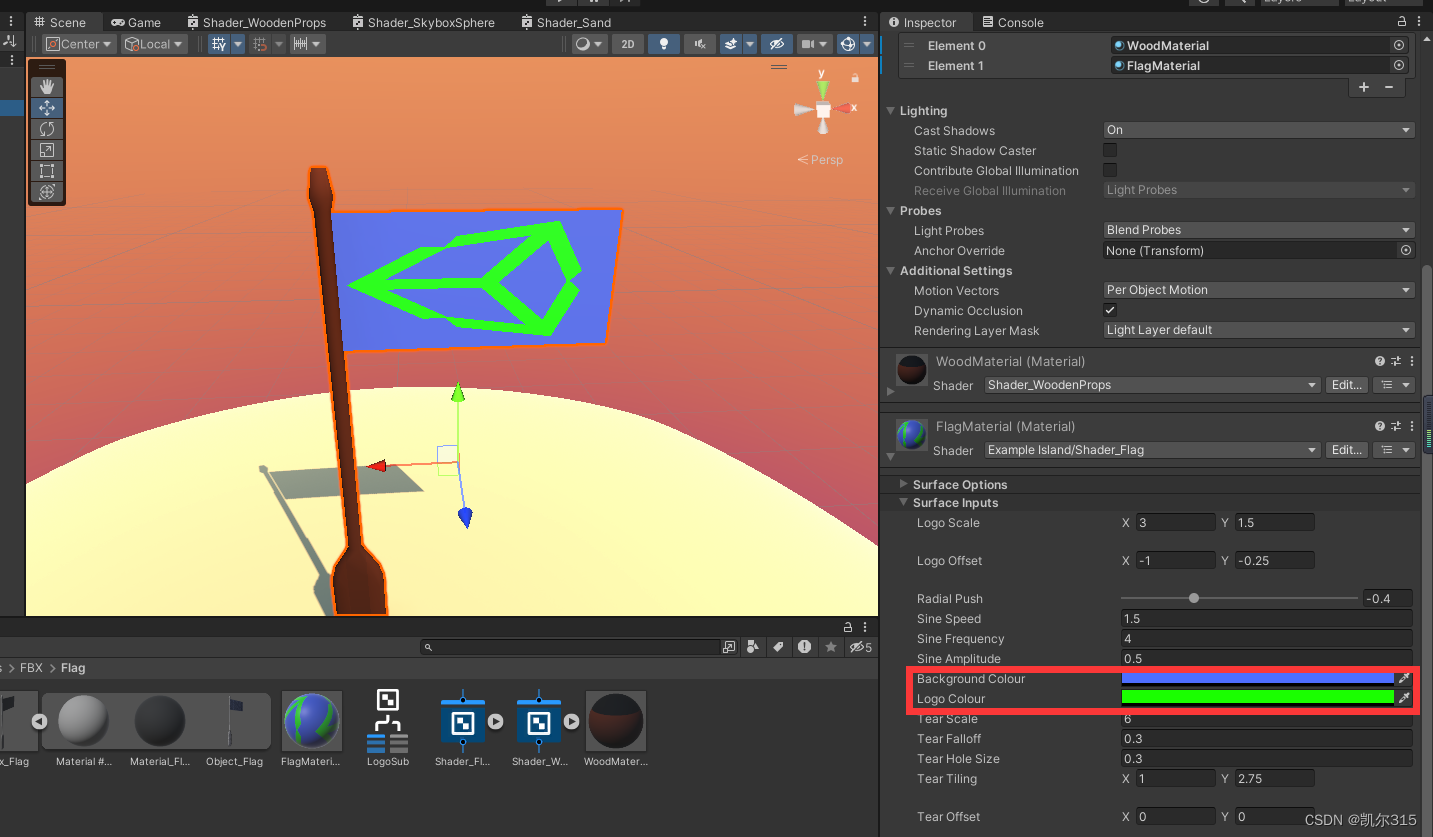Screen dimensions: 1433x837
Task: Select the Rect transform tool
Action: [x=47, y=171]
